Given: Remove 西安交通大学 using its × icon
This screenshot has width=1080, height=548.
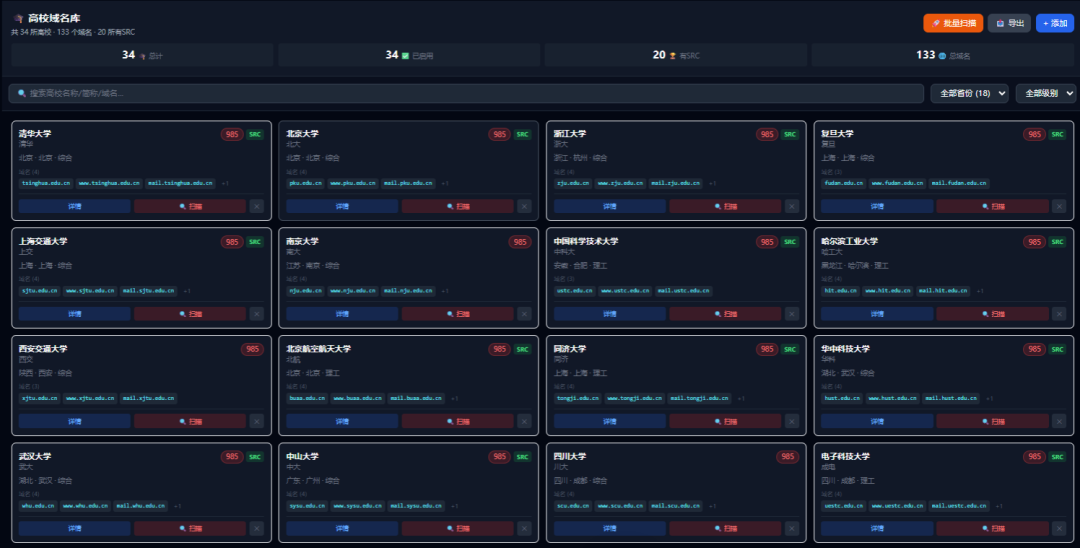Looking at the screenshot, I should 257,421.
